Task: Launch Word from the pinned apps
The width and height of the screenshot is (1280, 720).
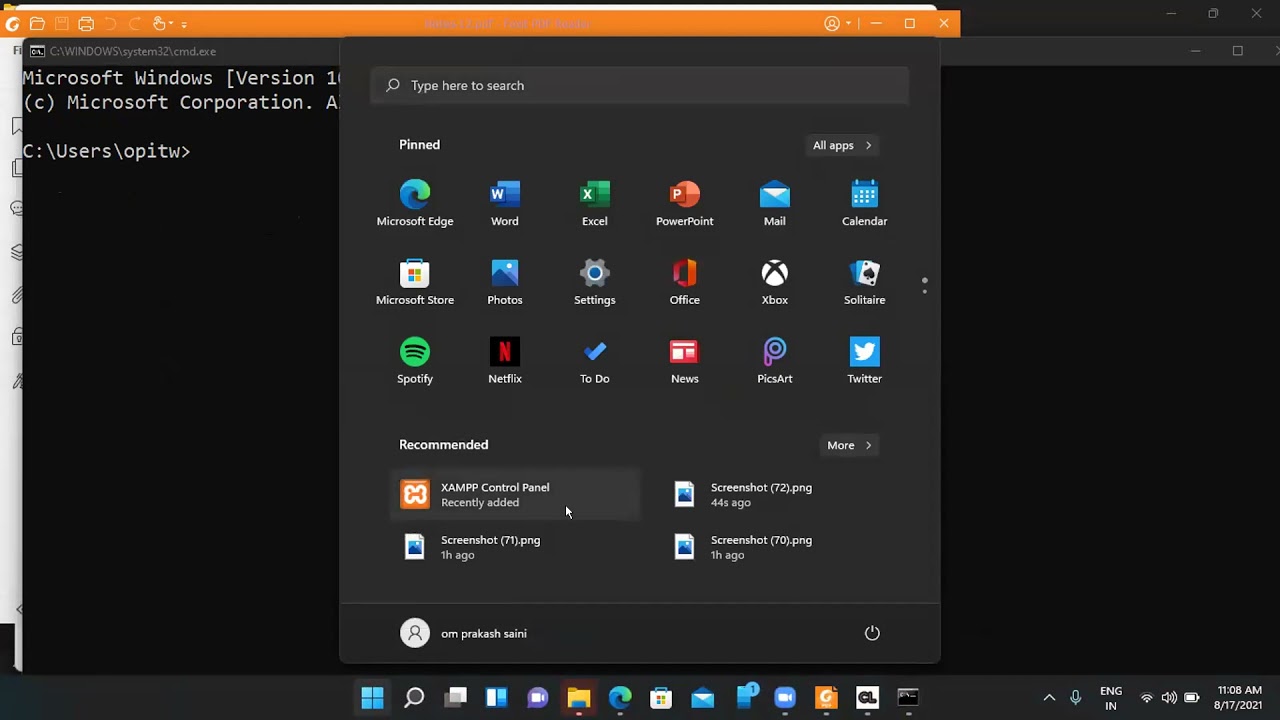Action: [505, 203]
